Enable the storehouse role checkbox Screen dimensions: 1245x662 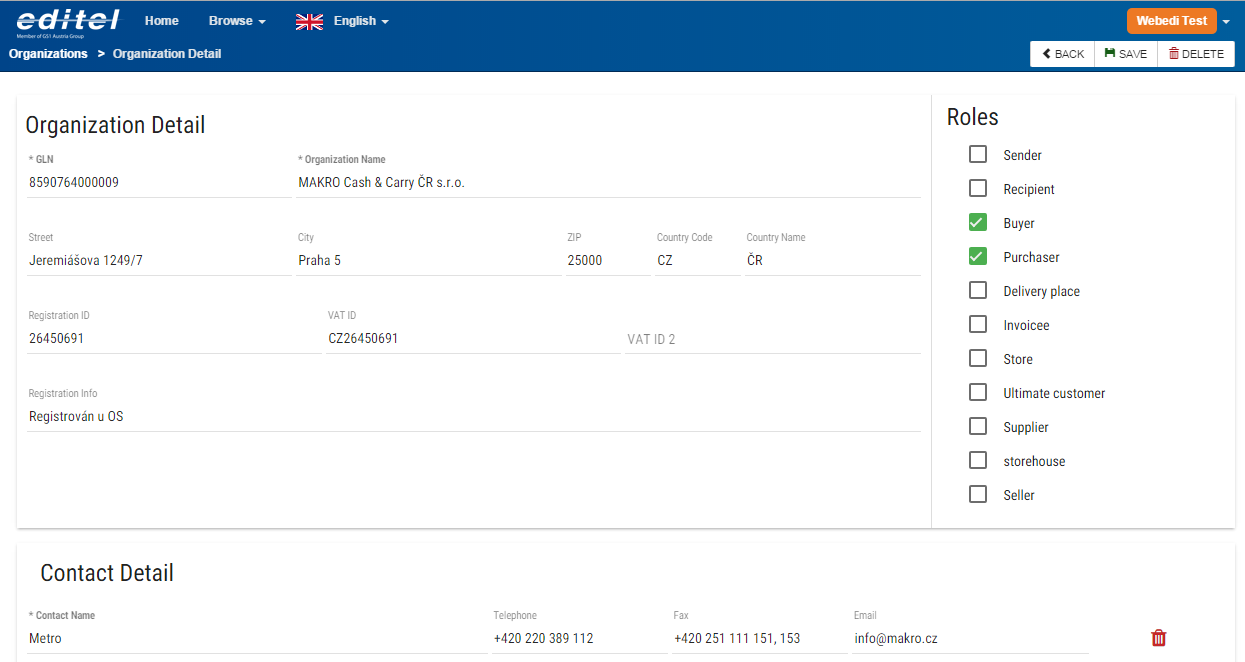pos(978,460)
